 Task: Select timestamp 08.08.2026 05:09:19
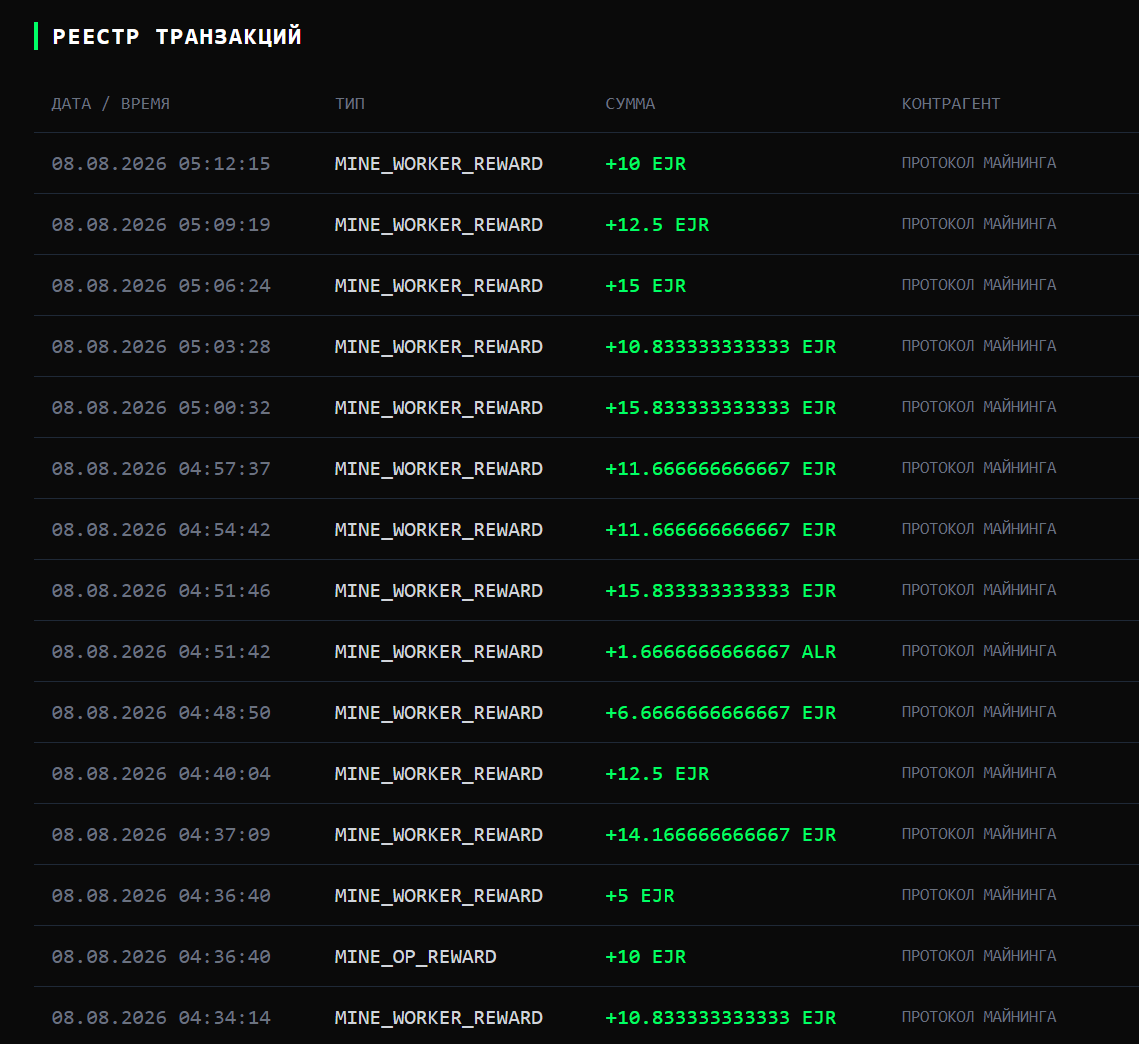[161, 224]
